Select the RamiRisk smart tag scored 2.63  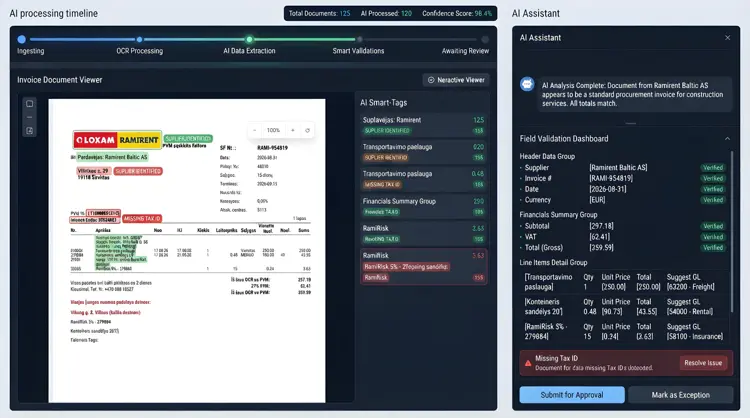[424, 233]
